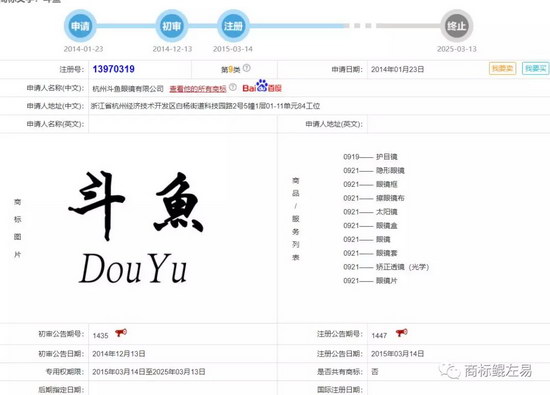Click the WeChat watermark icon
The image size is (550, 395).
tap(449, 371)
